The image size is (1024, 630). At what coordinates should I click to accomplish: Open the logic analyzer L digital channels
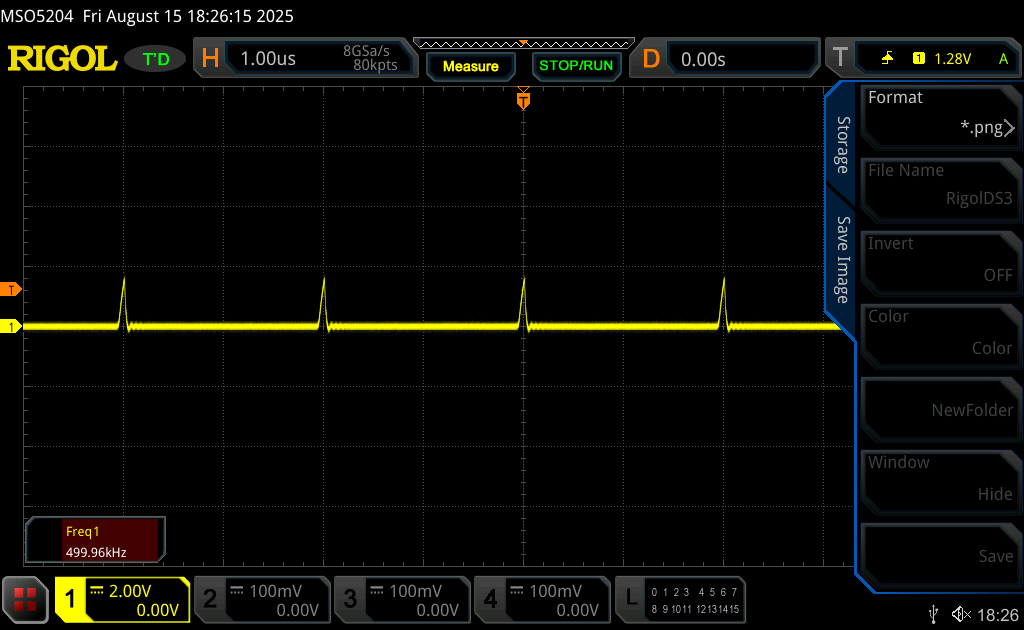[x=680, y=599]
